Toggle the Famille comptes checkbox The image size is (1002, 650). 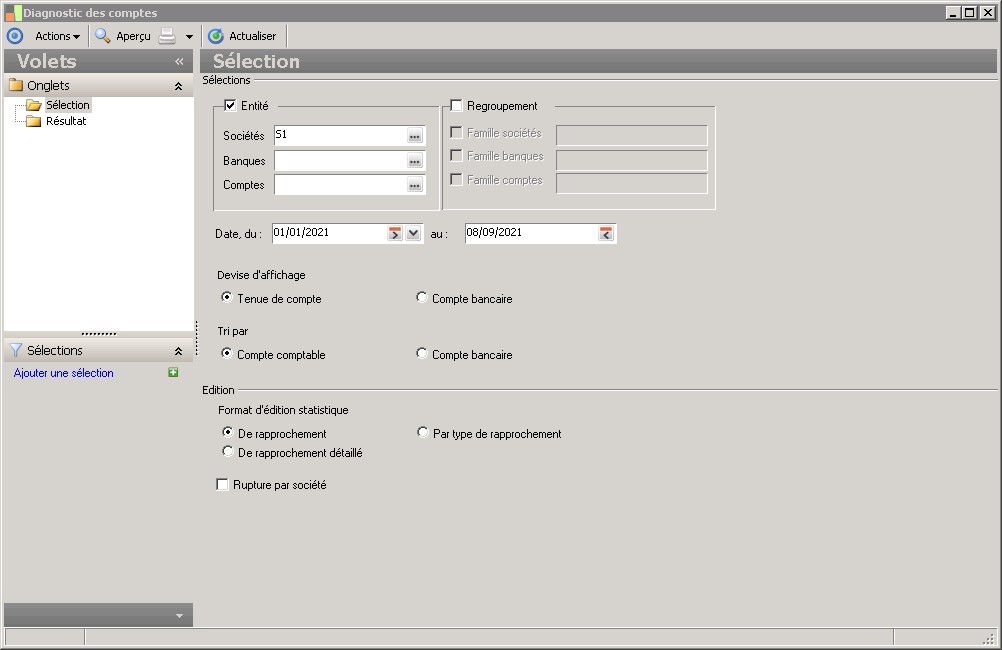pyautogui.click(x=456, y=180)
